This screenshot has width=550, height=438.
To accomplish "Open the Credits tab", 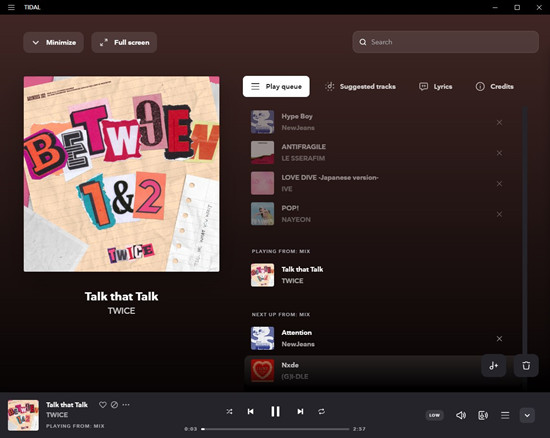I will [x=494, y=86].
